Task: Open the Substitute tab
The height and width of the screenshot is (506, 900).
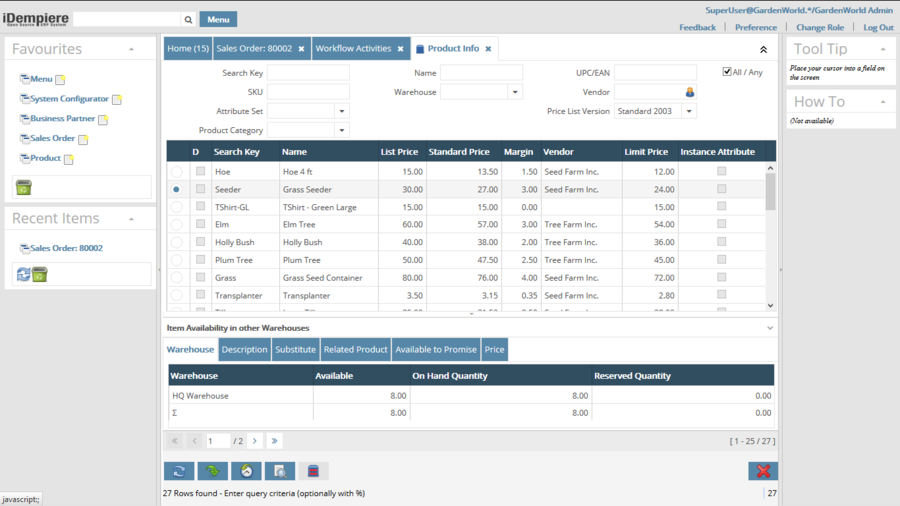Action: click(295, 349)
